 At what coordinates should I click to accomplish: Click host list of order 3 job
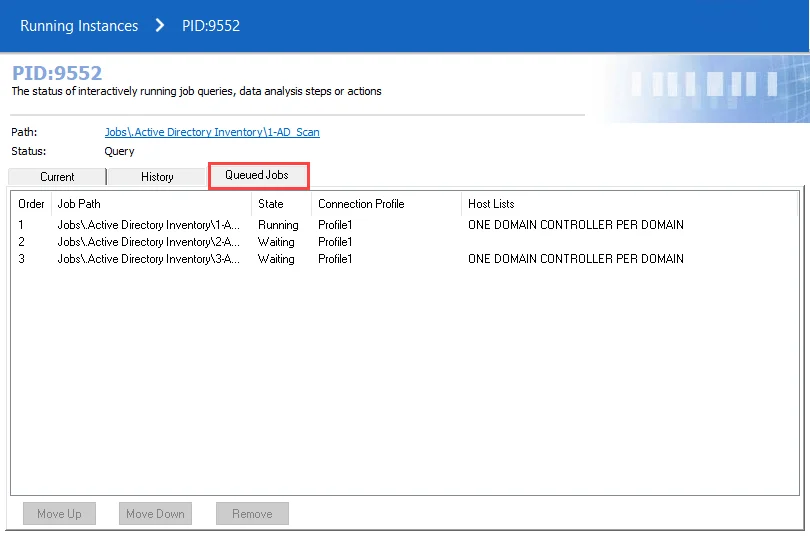click(575, 259)
